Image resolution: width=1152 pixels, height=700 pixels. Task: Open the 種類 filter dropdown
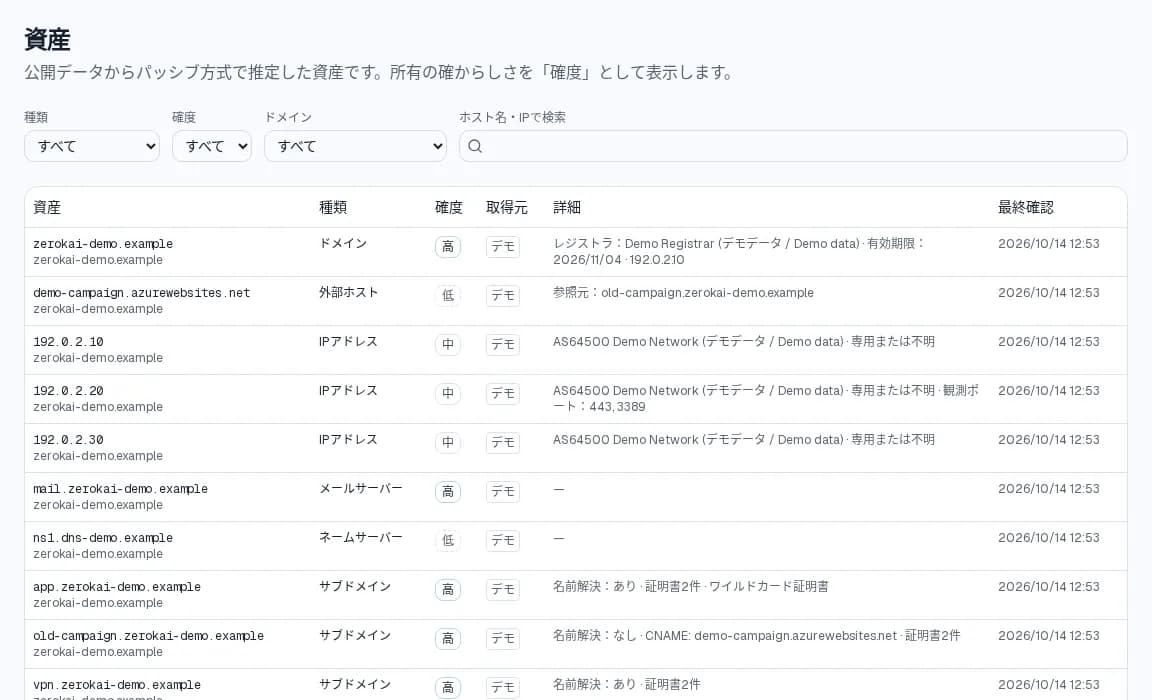click(x=92, y=146)
